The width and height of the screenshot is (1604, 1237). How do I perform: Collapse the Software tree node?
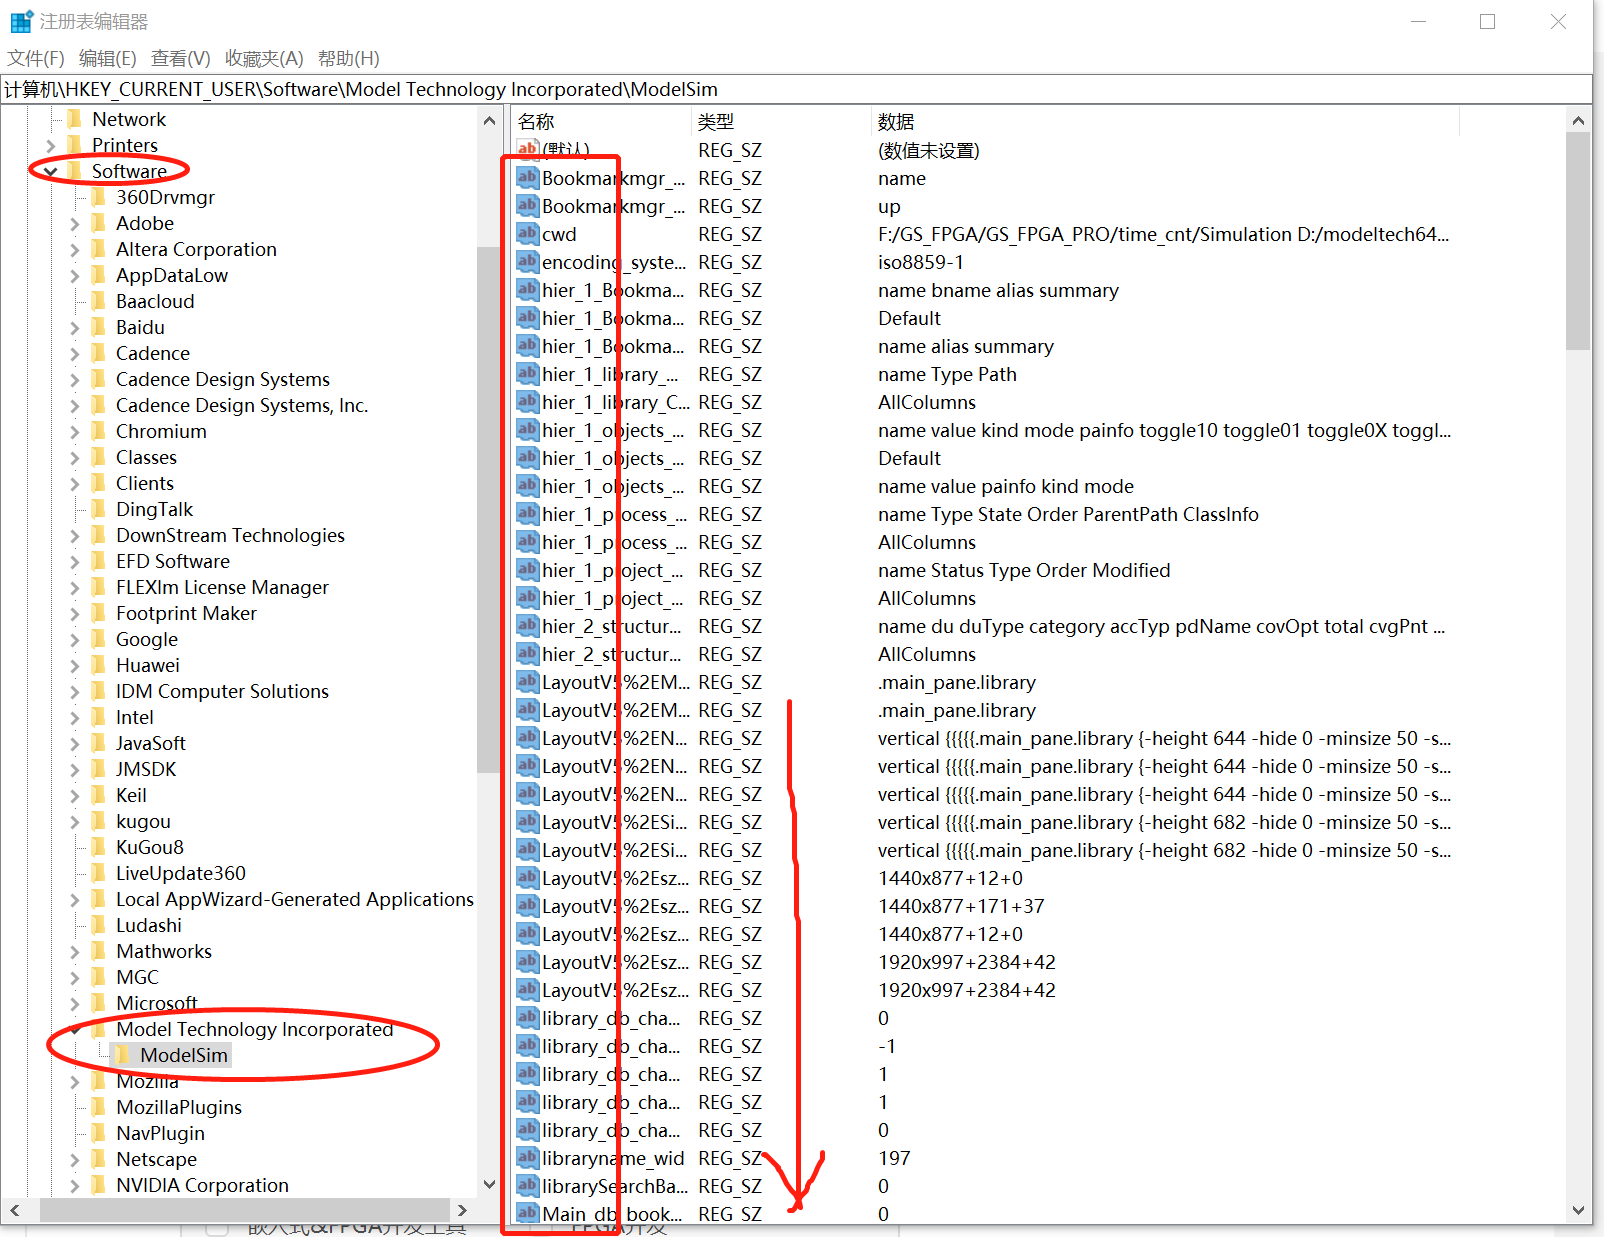tap(52, 171)
